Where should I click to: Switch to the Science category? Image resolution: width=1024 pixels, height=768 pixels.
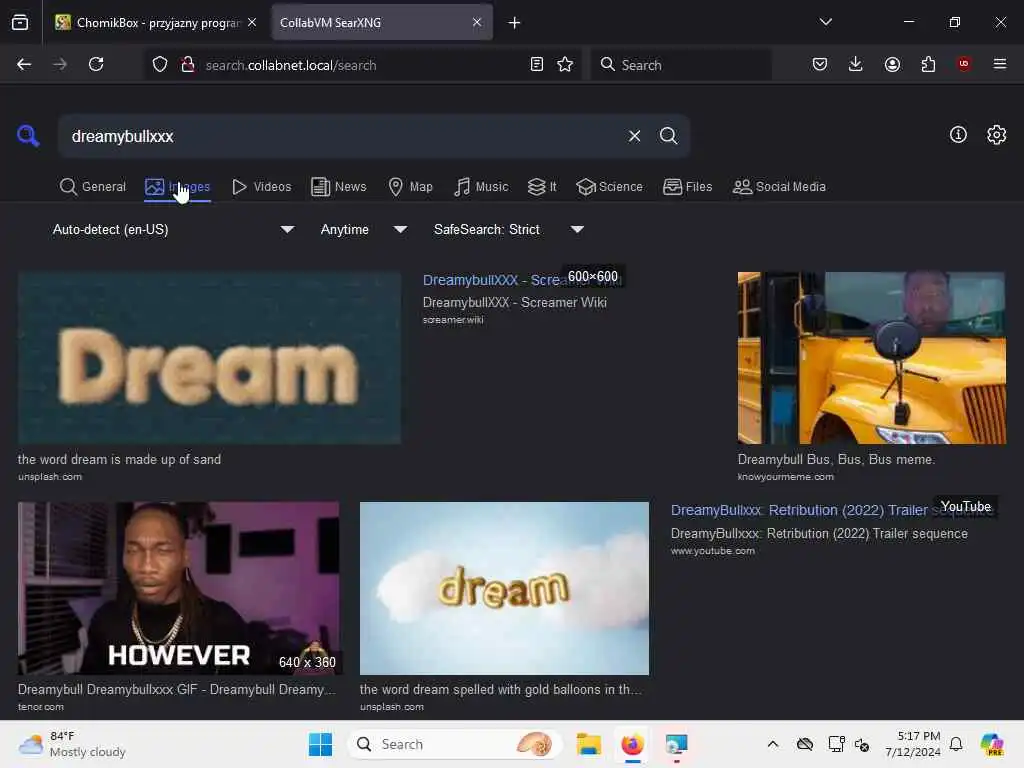(610, 187)
